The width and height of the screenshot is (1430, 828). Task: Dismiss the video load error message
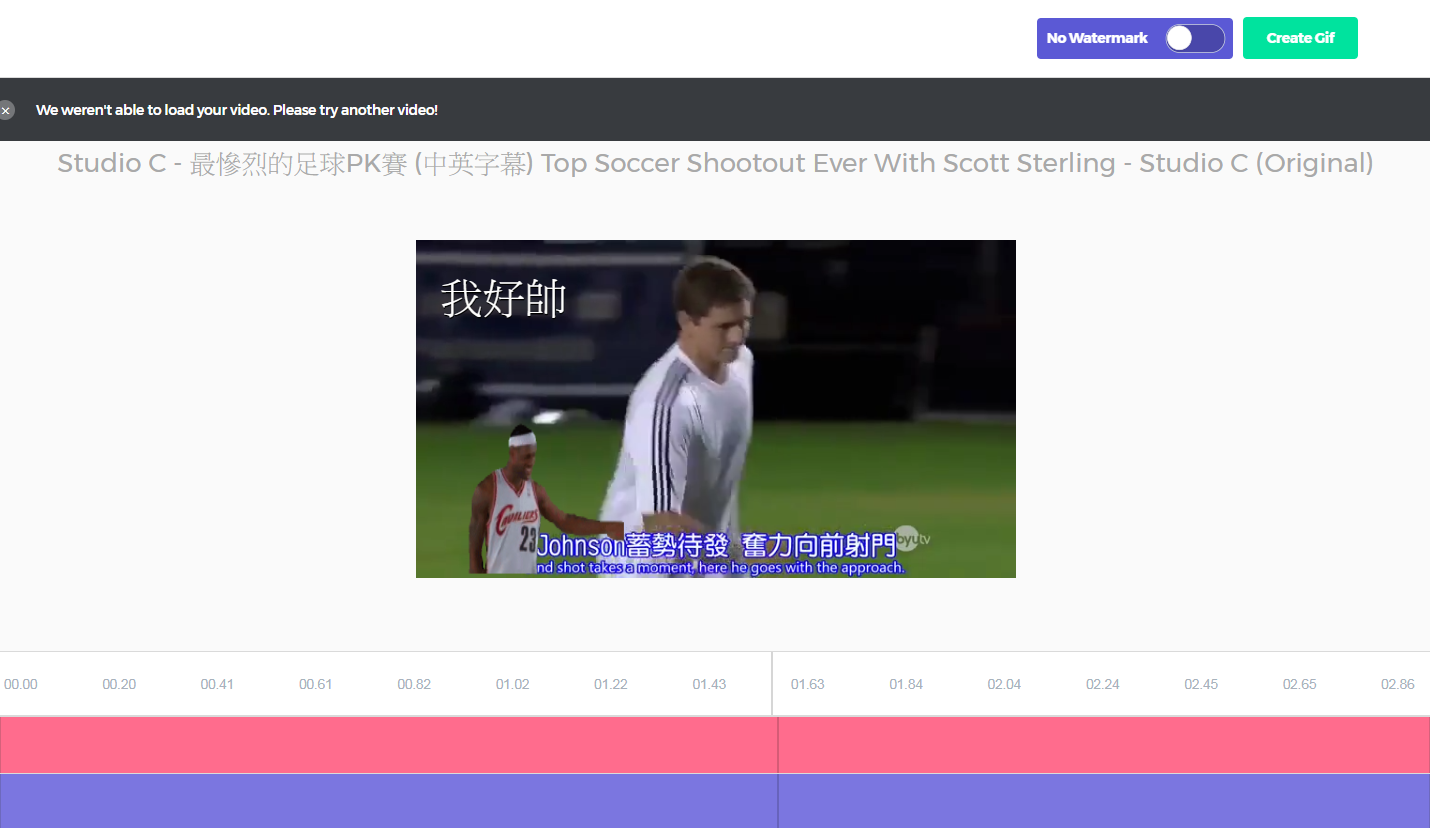pos(6,110)
